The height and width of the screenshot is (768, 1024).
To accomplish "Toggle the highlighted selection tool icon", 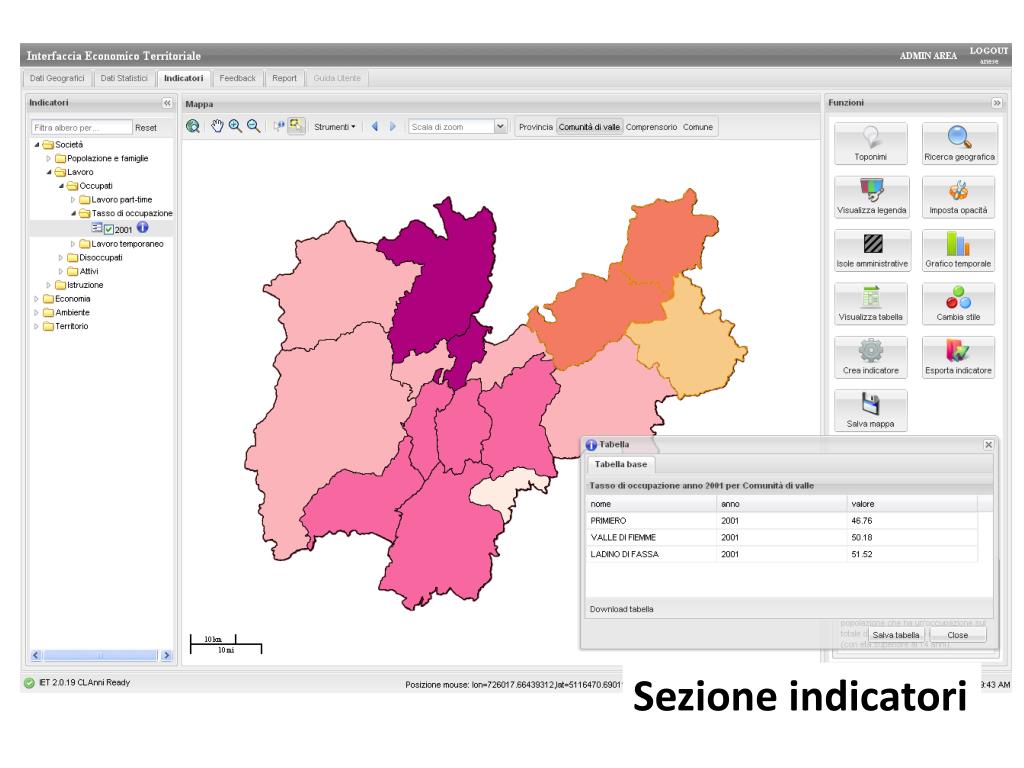I will point(296,125).
